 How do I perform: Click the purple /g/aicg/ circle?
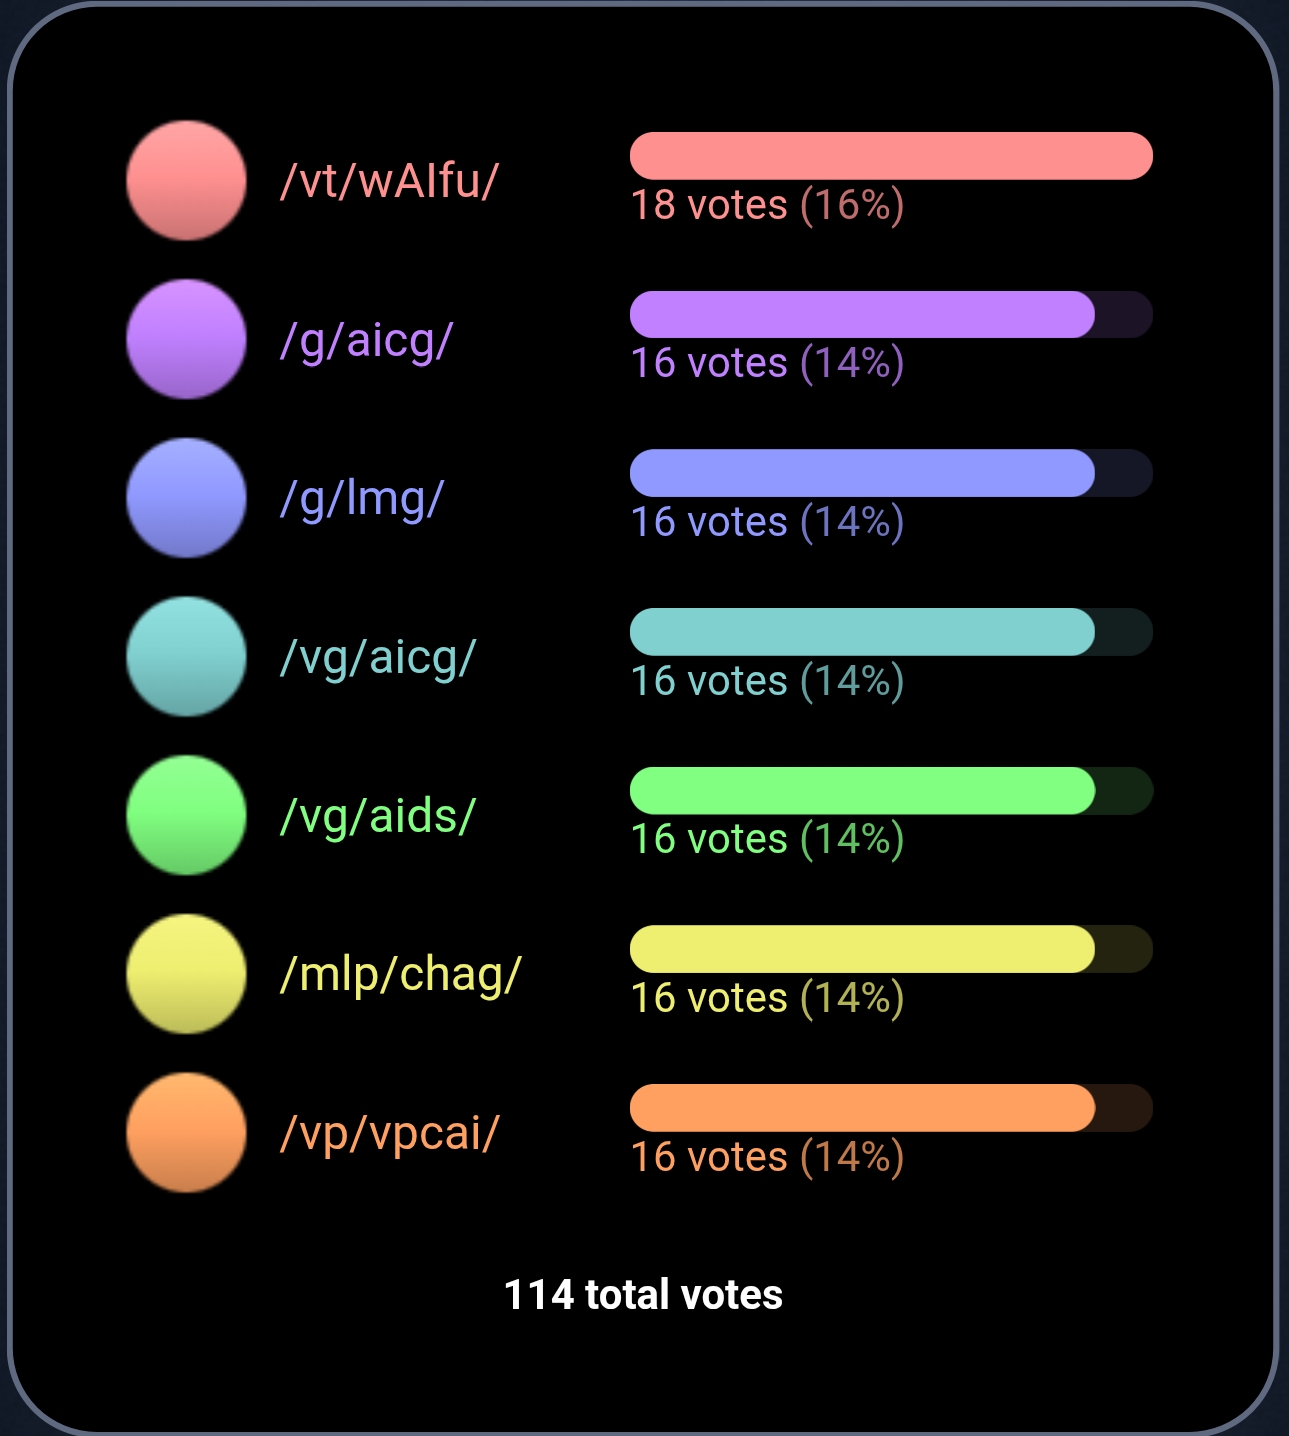pyautogui.click(x=186, y=339)
